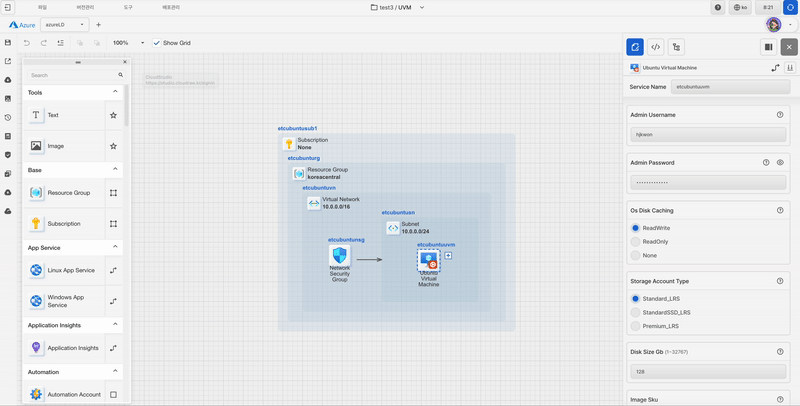This screenshot has height=406, width=800.
Task: Open the 파일 menu
Action: point(42,8)
